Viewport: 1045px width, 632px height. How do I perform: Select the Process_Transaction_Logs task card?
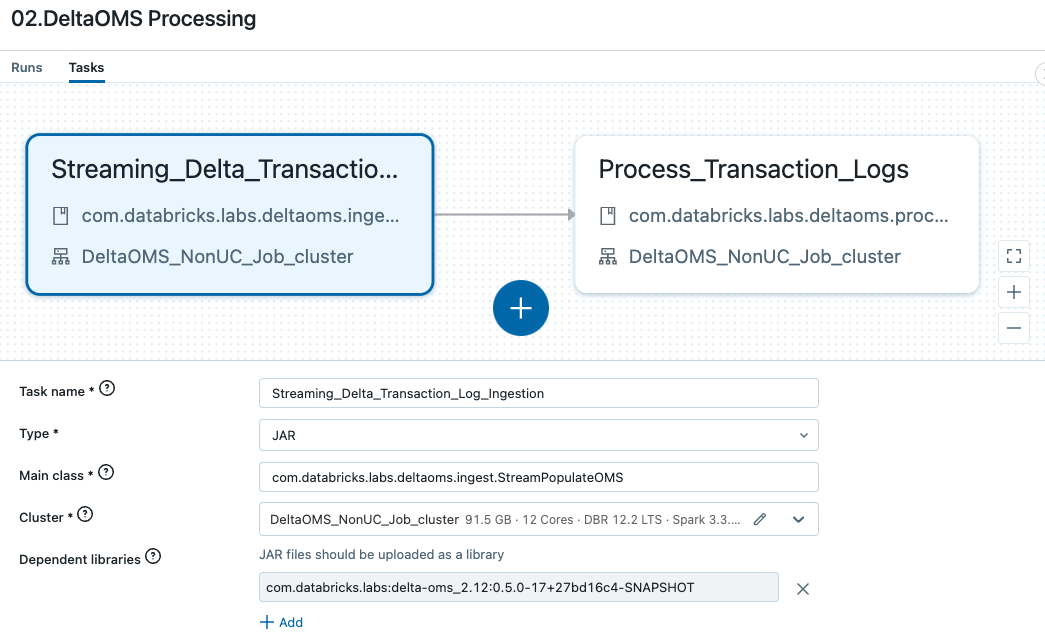(776, 215)
